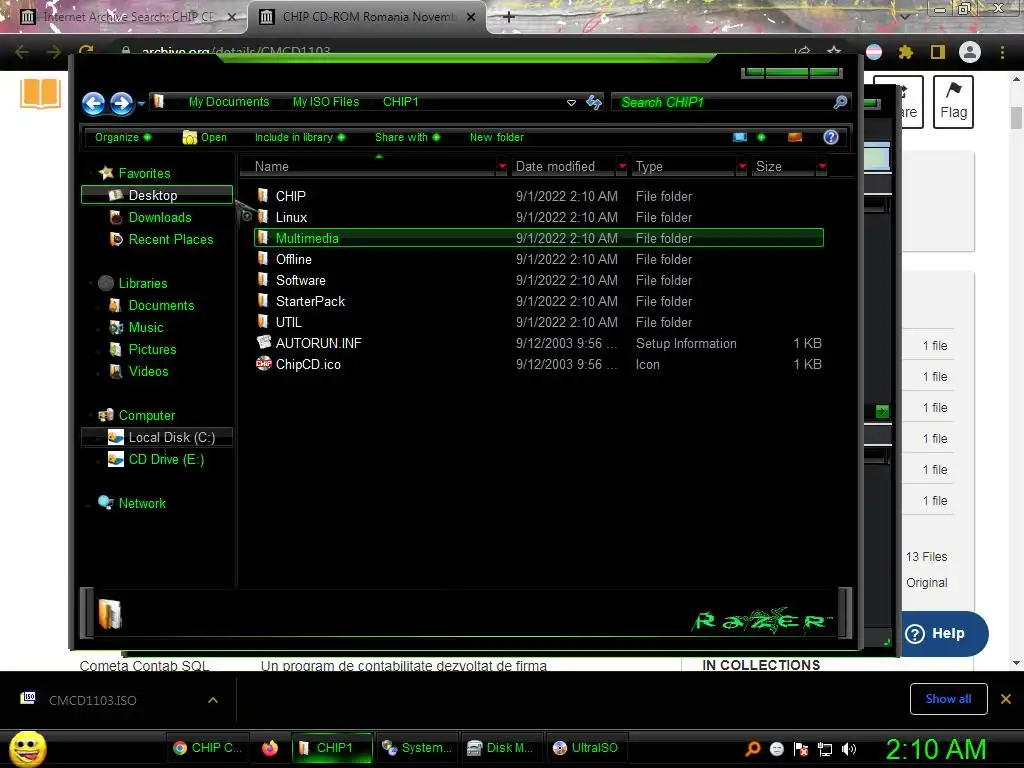Open browser profile avatar icon
This screenshot has width=1024, height=768.
click(x=969, y=52)
